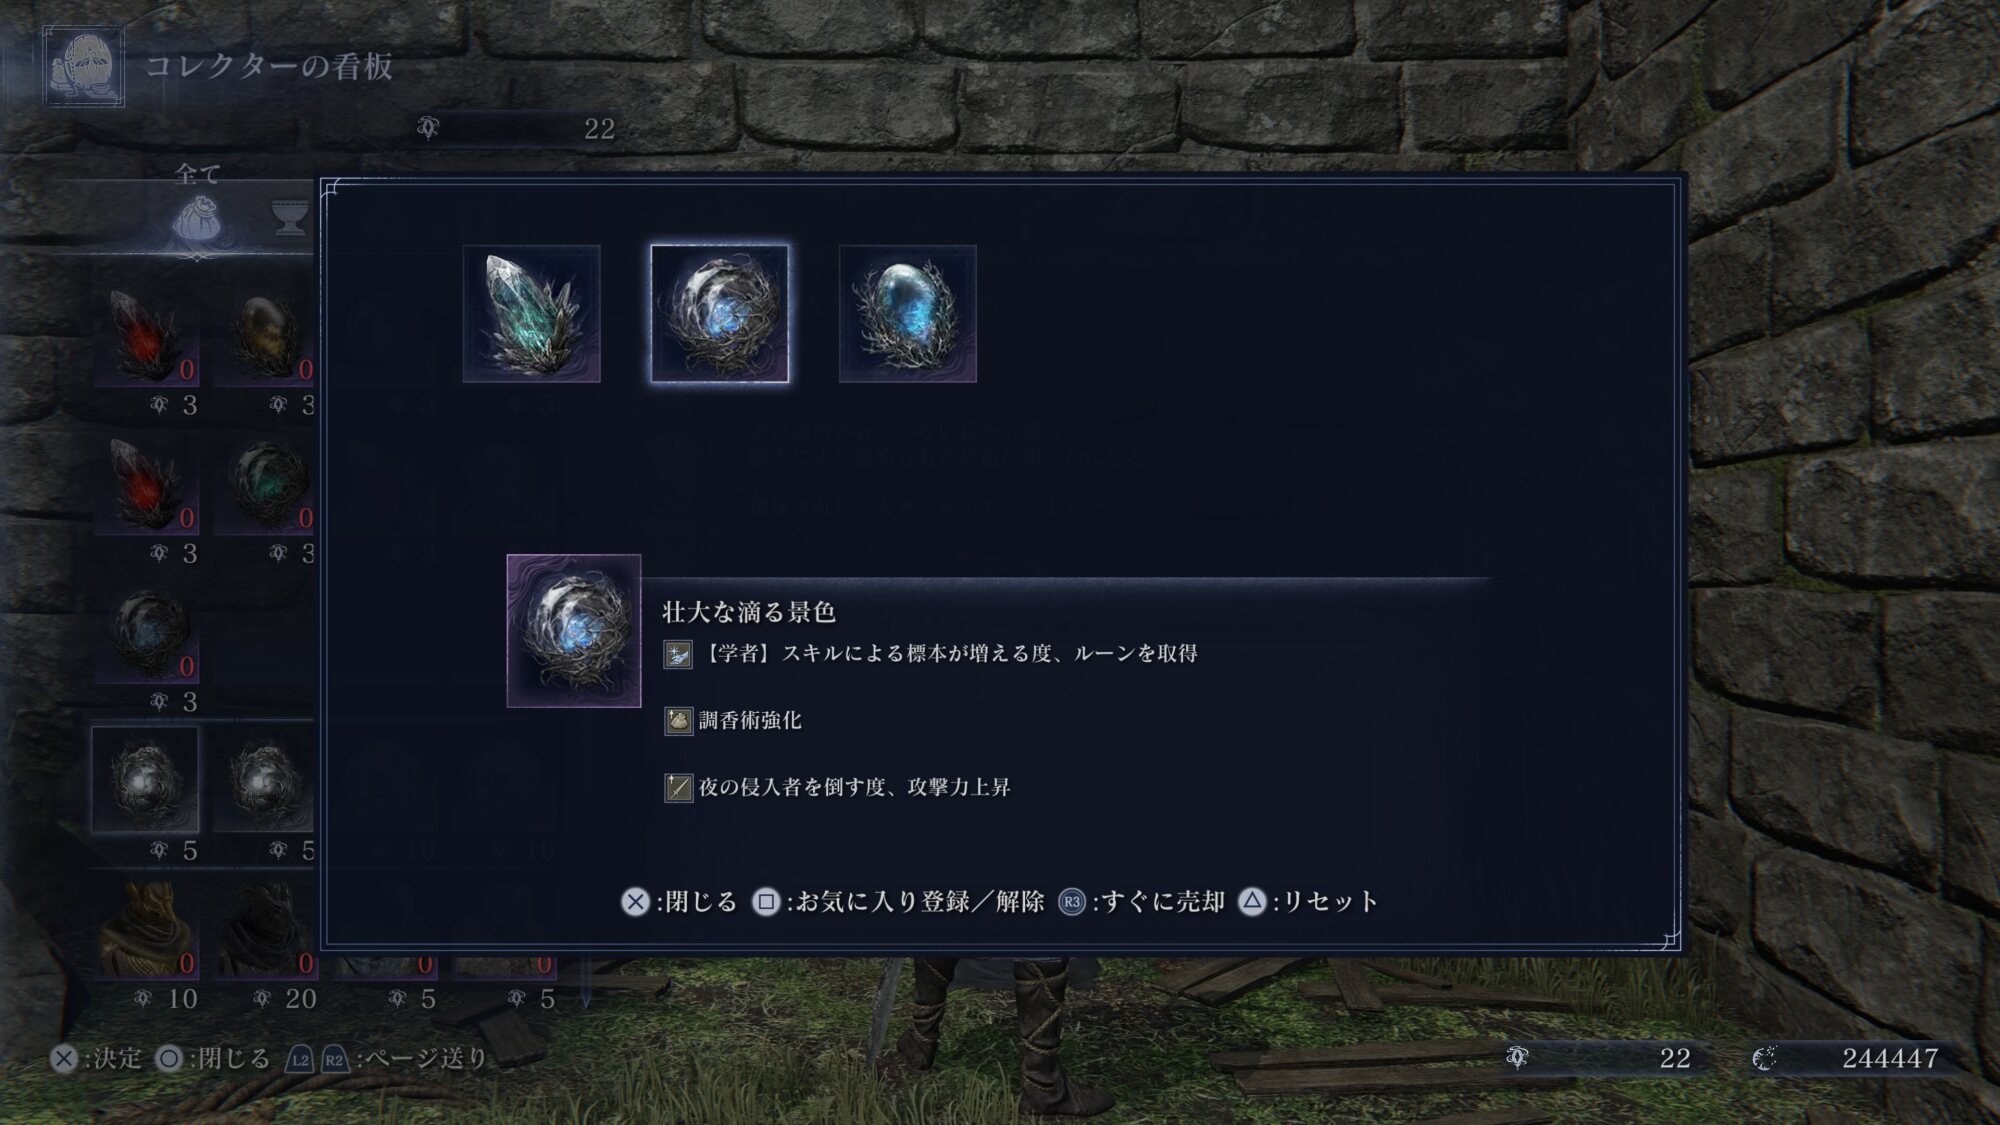This screenshot has width=2000, height=1125.
Task: Click the コレクターの看板 shop emblem icon
Action: [84, 66]
